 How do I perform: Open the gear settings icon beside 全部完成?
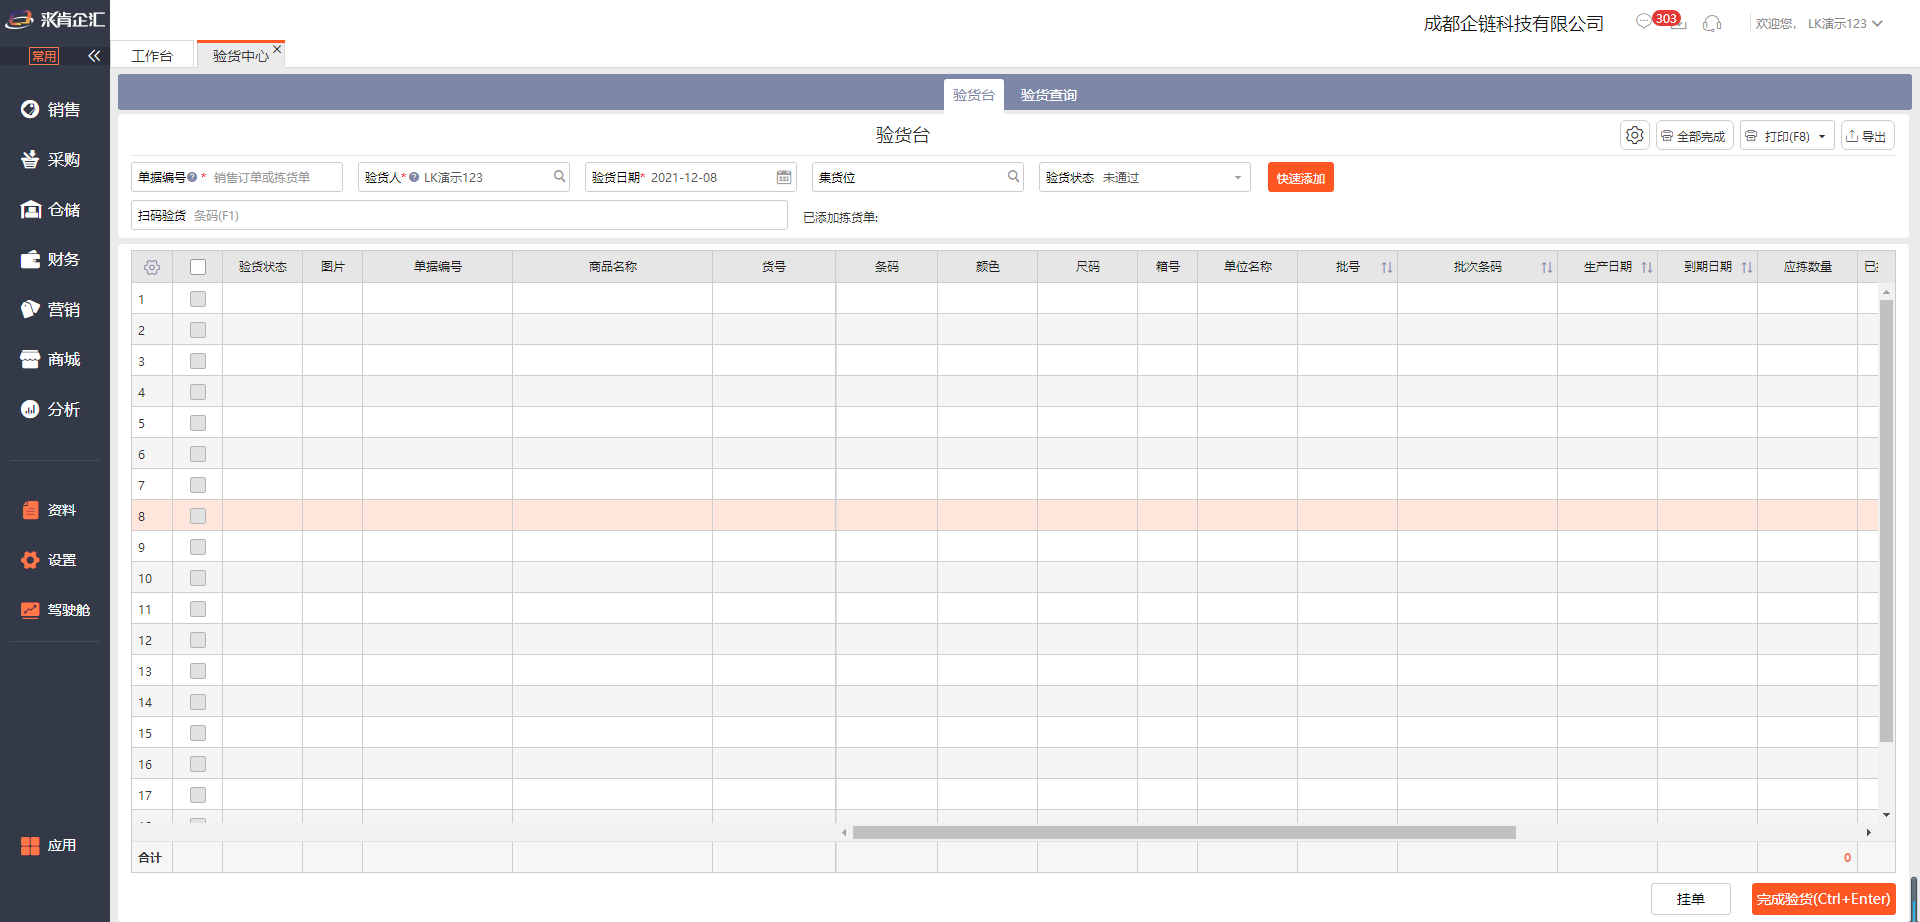1634,135
